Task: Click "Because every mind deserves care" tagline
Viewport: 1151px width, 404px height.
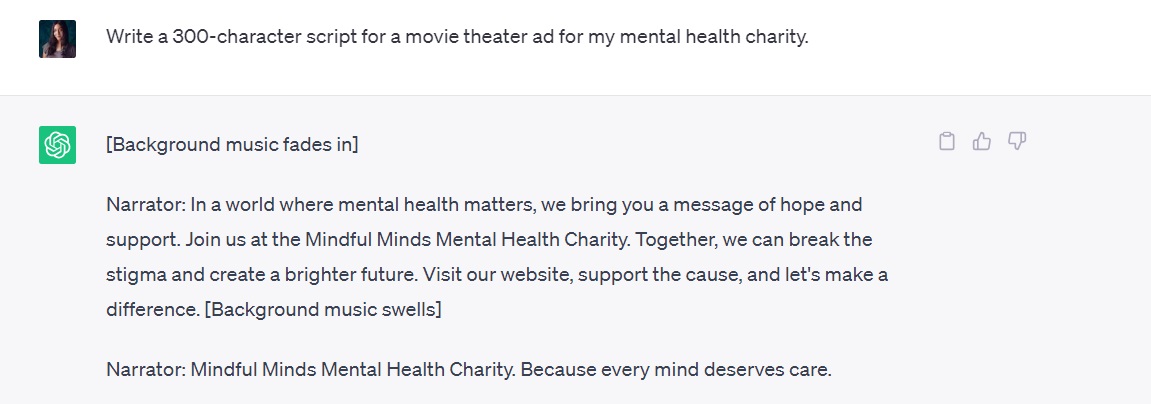Action: (x=676, y=369)
